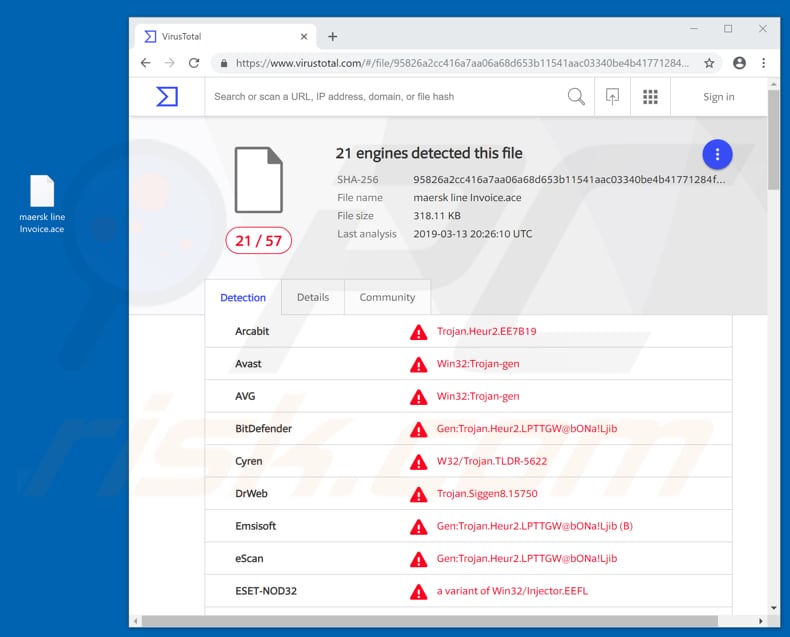Viewport: 790px width, 637px height.
Task: Open the apps grid icon
Action: click(x=650, y=97)
